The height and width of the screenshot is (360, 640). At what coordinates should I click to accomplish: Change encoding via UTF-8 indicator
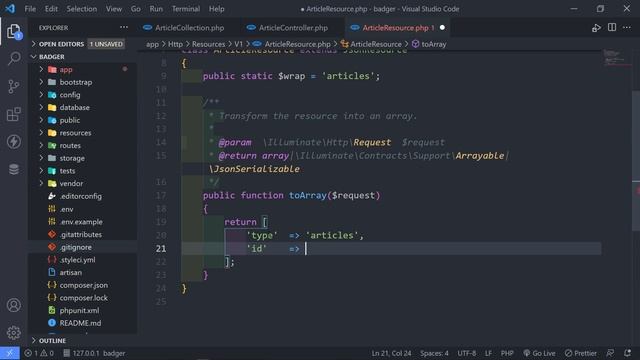point(466,353)
